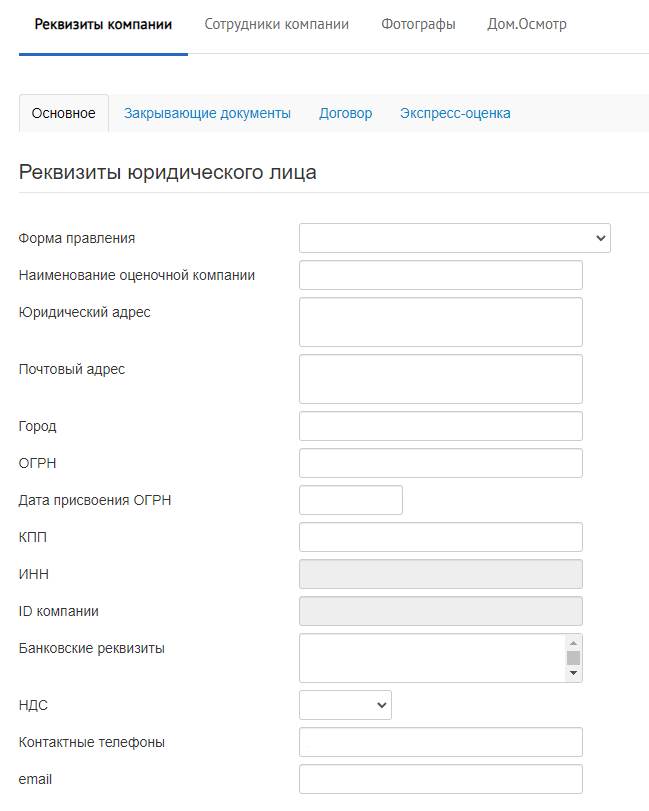
Task: Focus the Юридический адрес text area
Action: (441, 322)
